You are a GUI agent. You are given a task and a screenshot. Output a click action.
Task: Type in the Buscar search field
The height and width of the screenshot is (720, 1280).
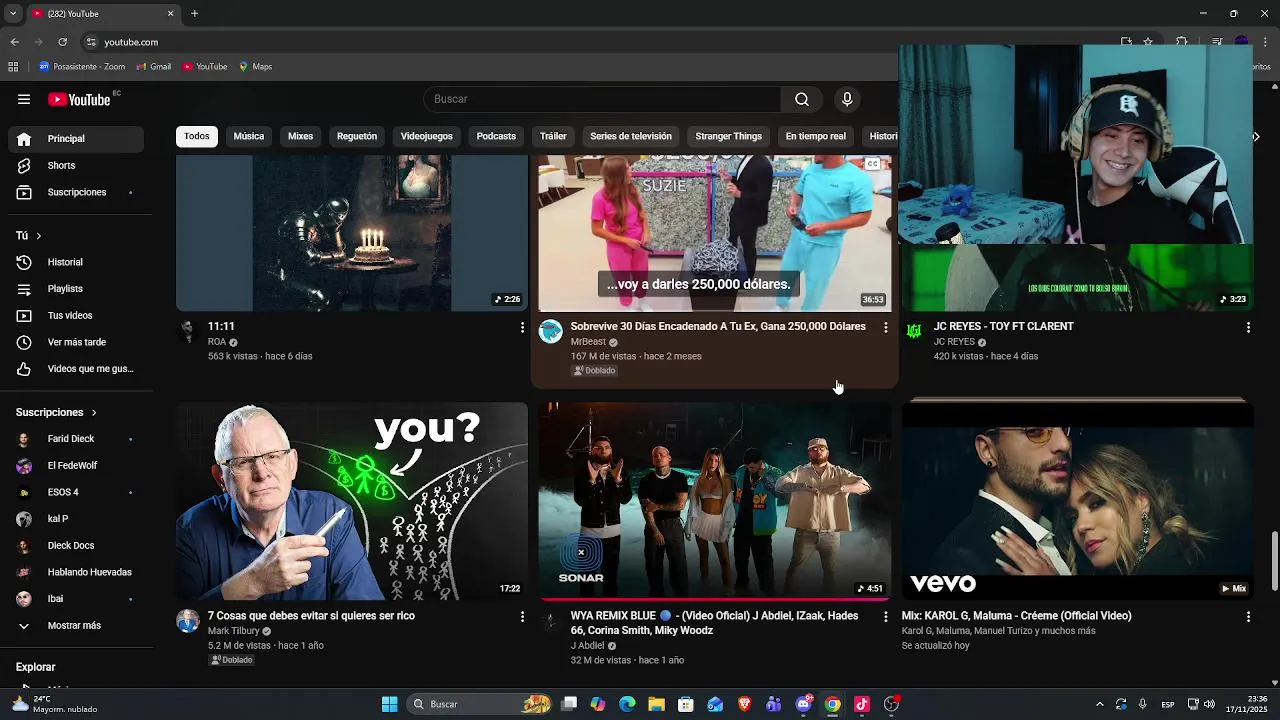pyautogui.click(x=602, y=99)
